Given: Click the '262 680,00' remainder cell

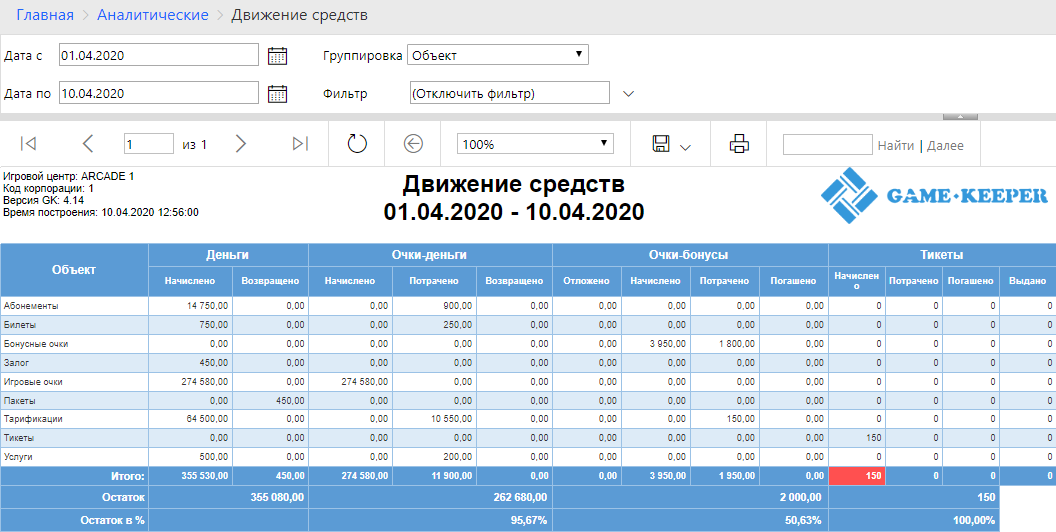Looking at the screenshot, I should (x=430, y=498).
